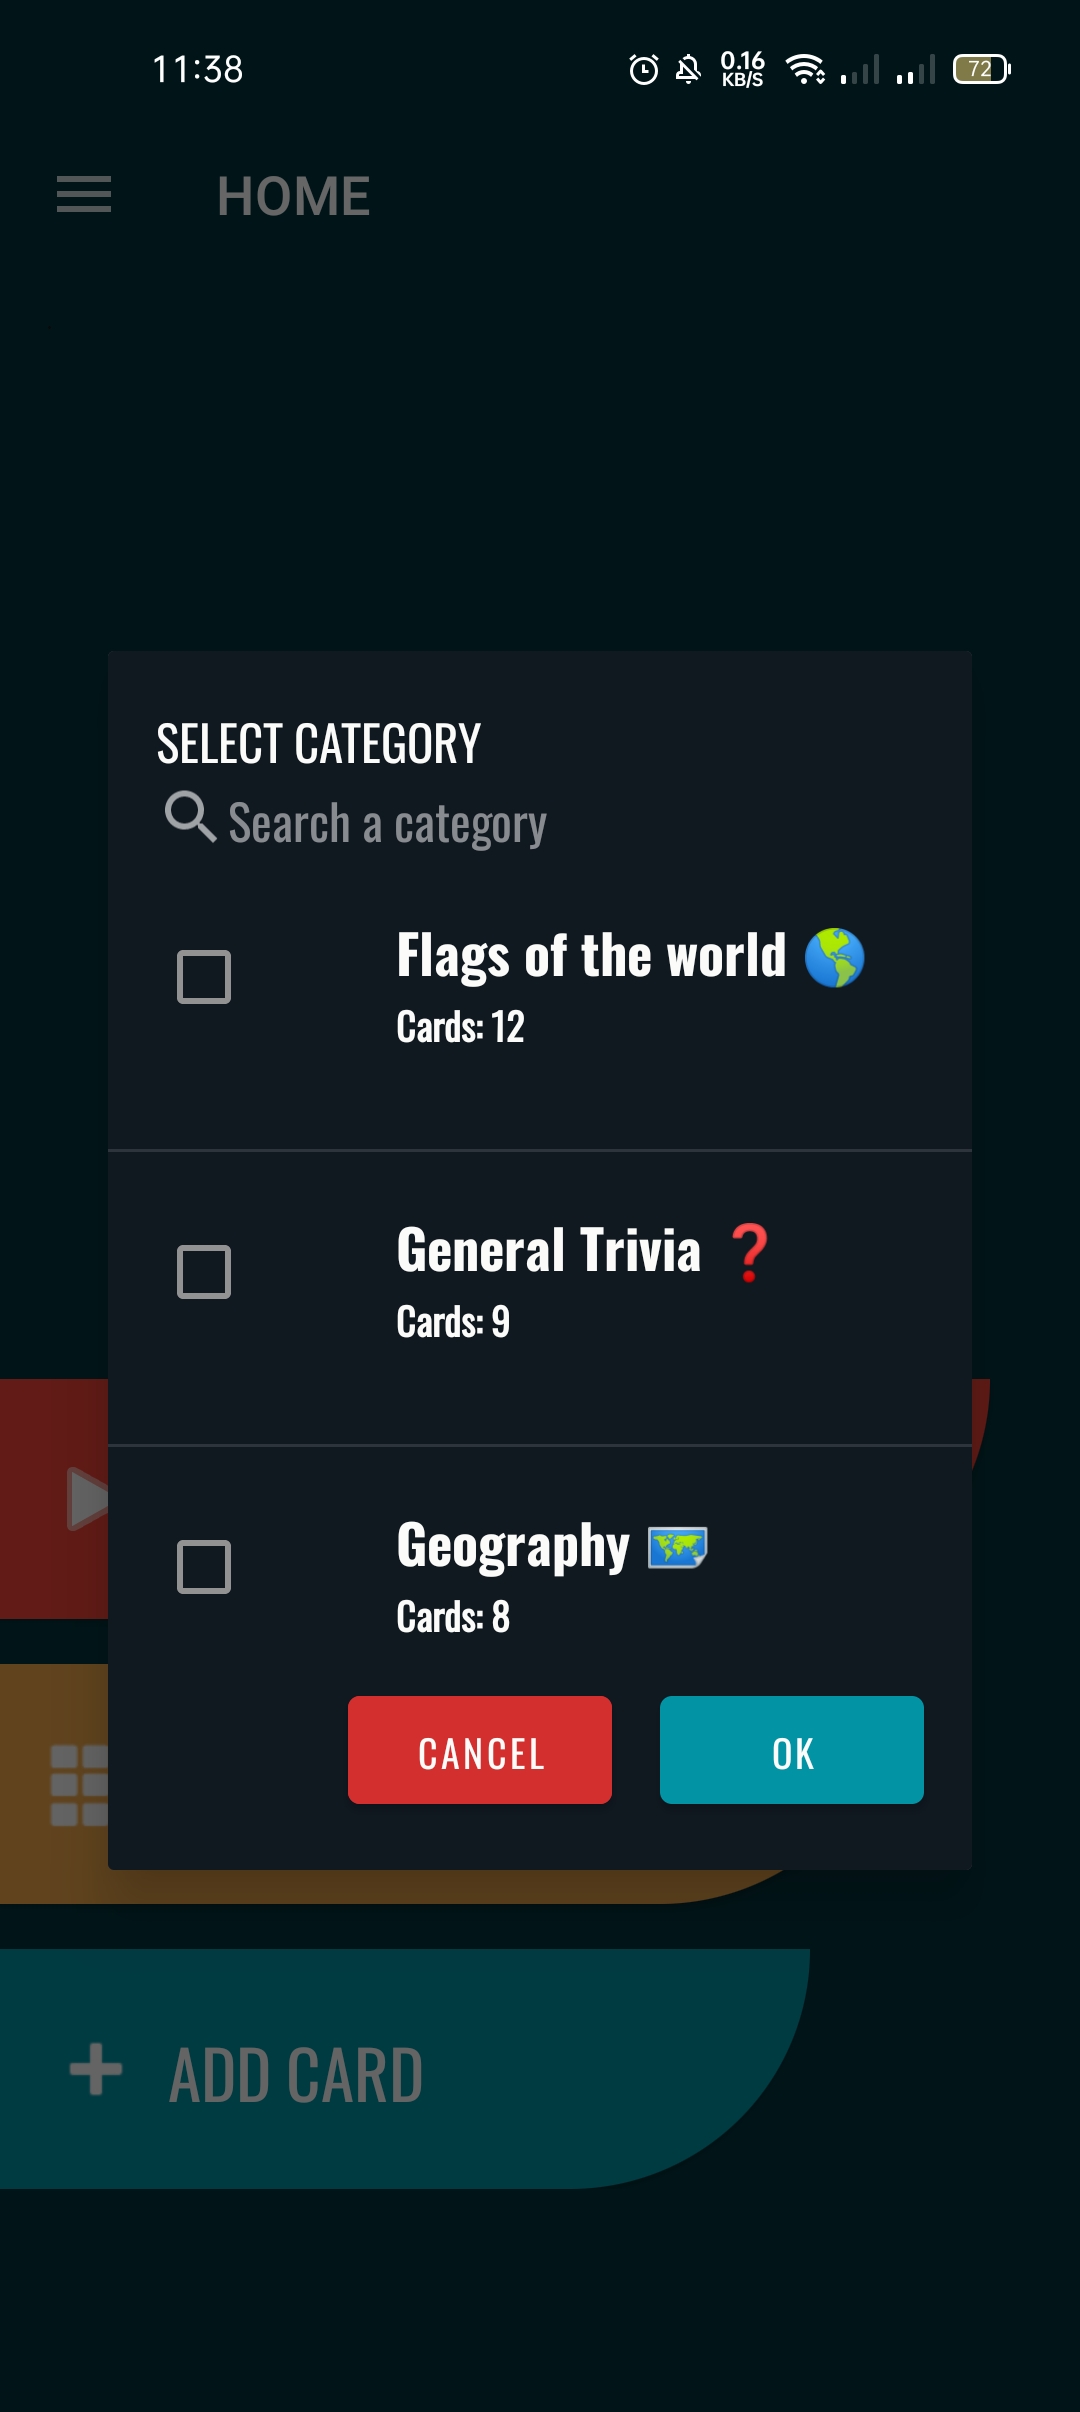
Task: Open the hamburger navigation menu
Action: 84,195
